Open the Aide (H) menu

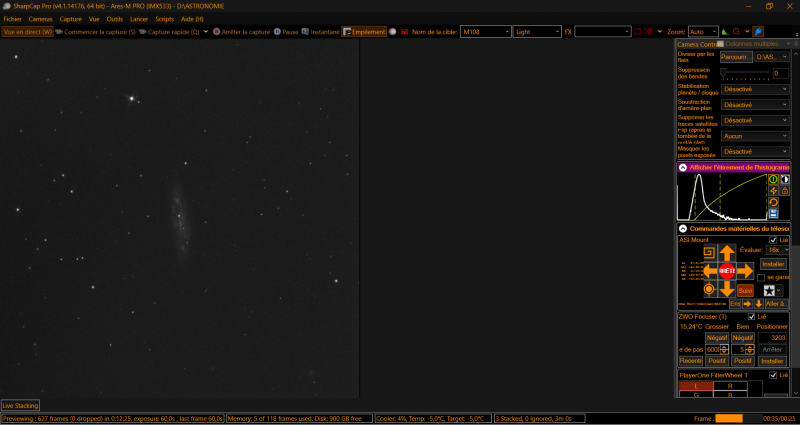click(x=192, y=19)
